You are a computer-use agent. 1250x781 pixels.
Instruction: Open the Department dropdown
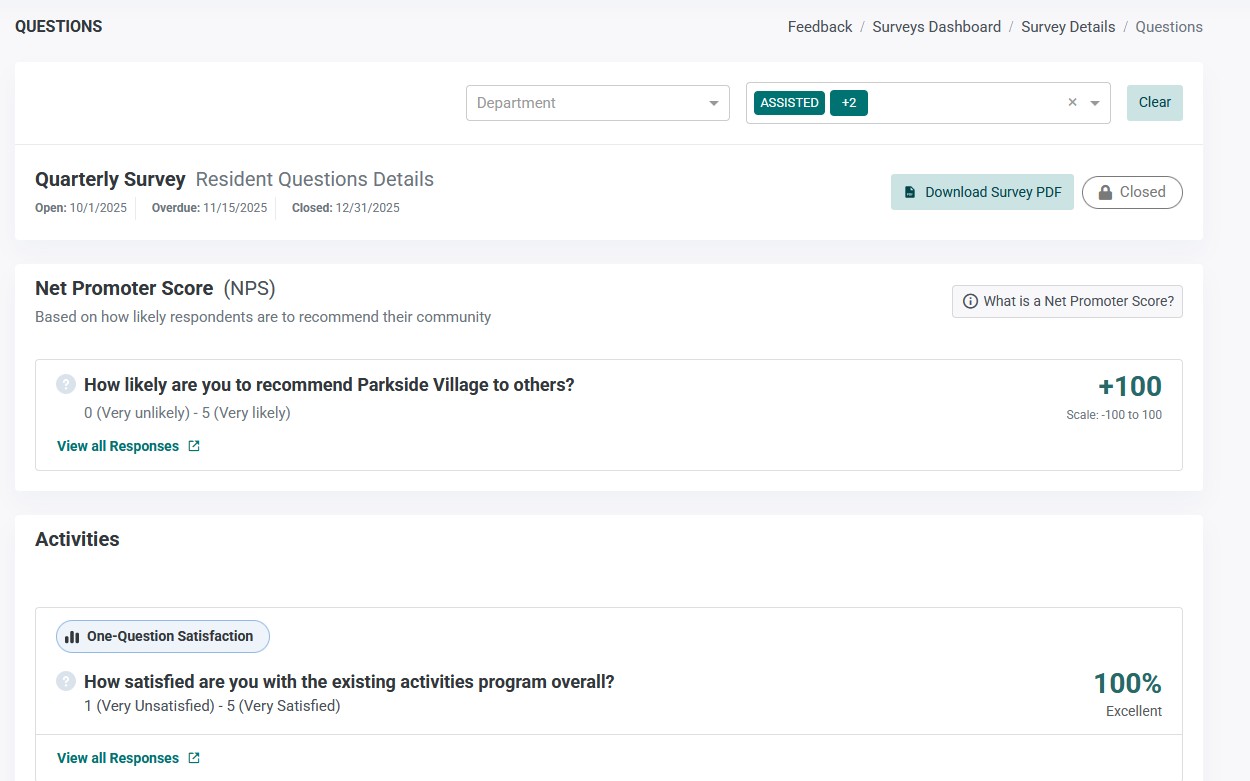click(x=598, y=103)
